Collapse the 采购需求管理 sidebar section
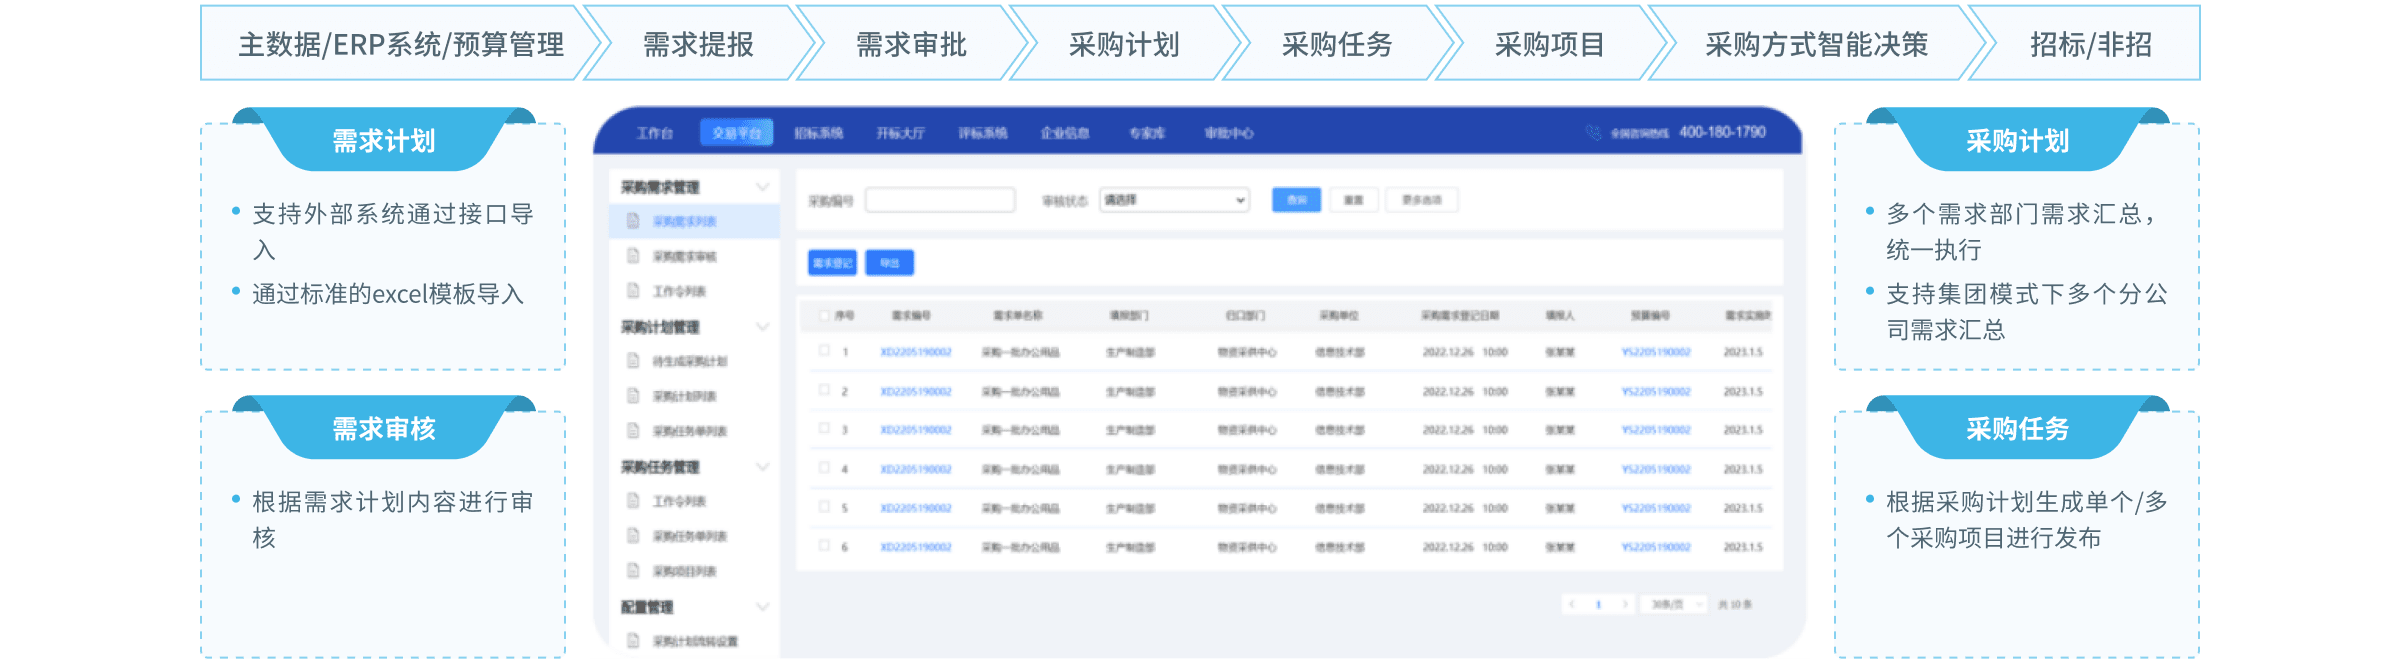Image resolution: width=2400 pixels, height=663 pixels. (x=762, y=187)
